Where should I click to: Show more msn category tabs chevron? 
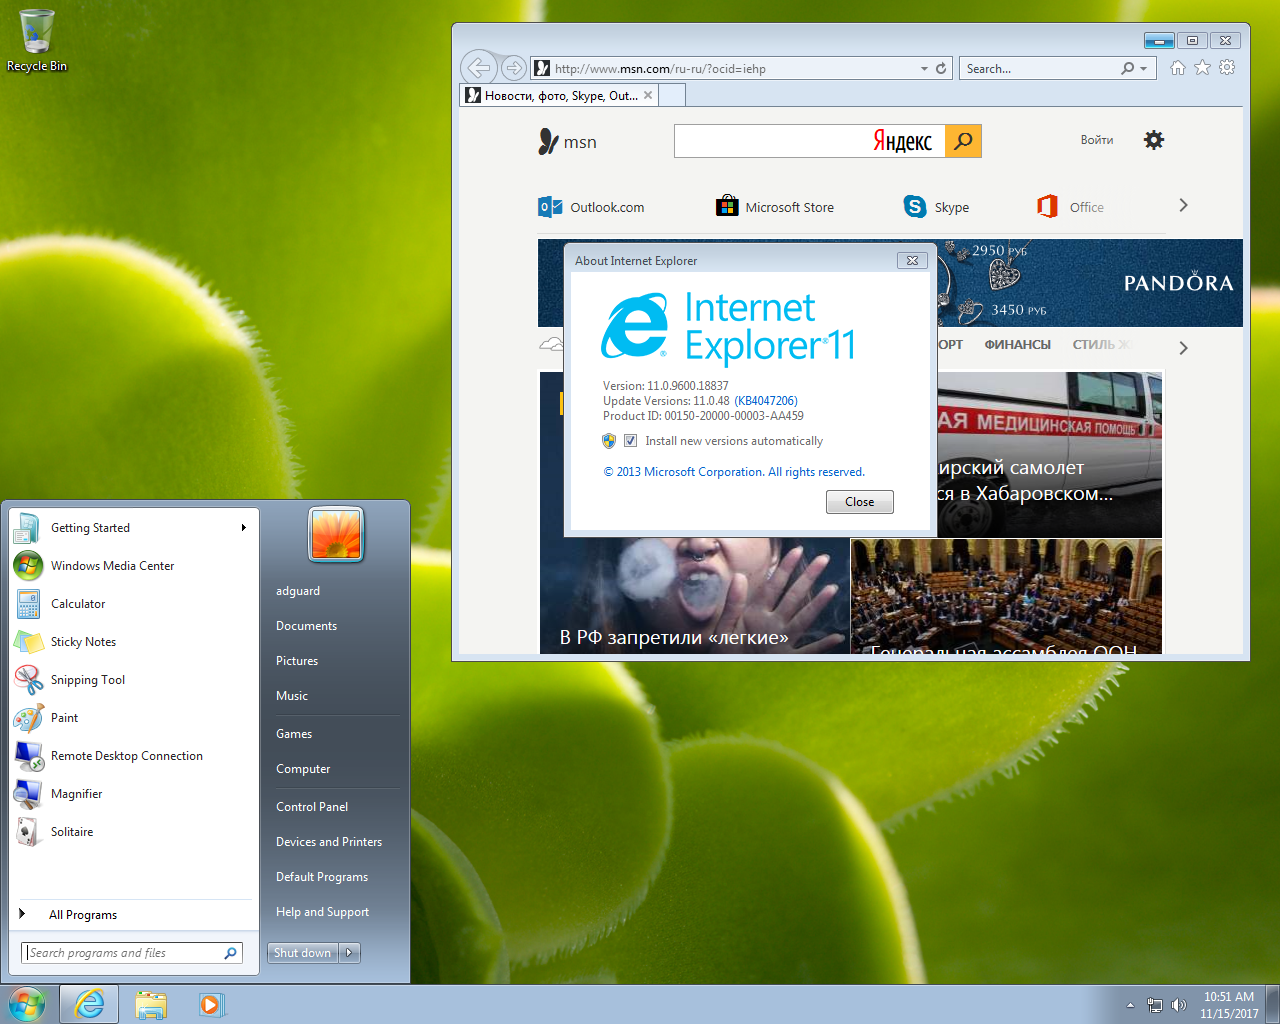[x=1183, y=348]
